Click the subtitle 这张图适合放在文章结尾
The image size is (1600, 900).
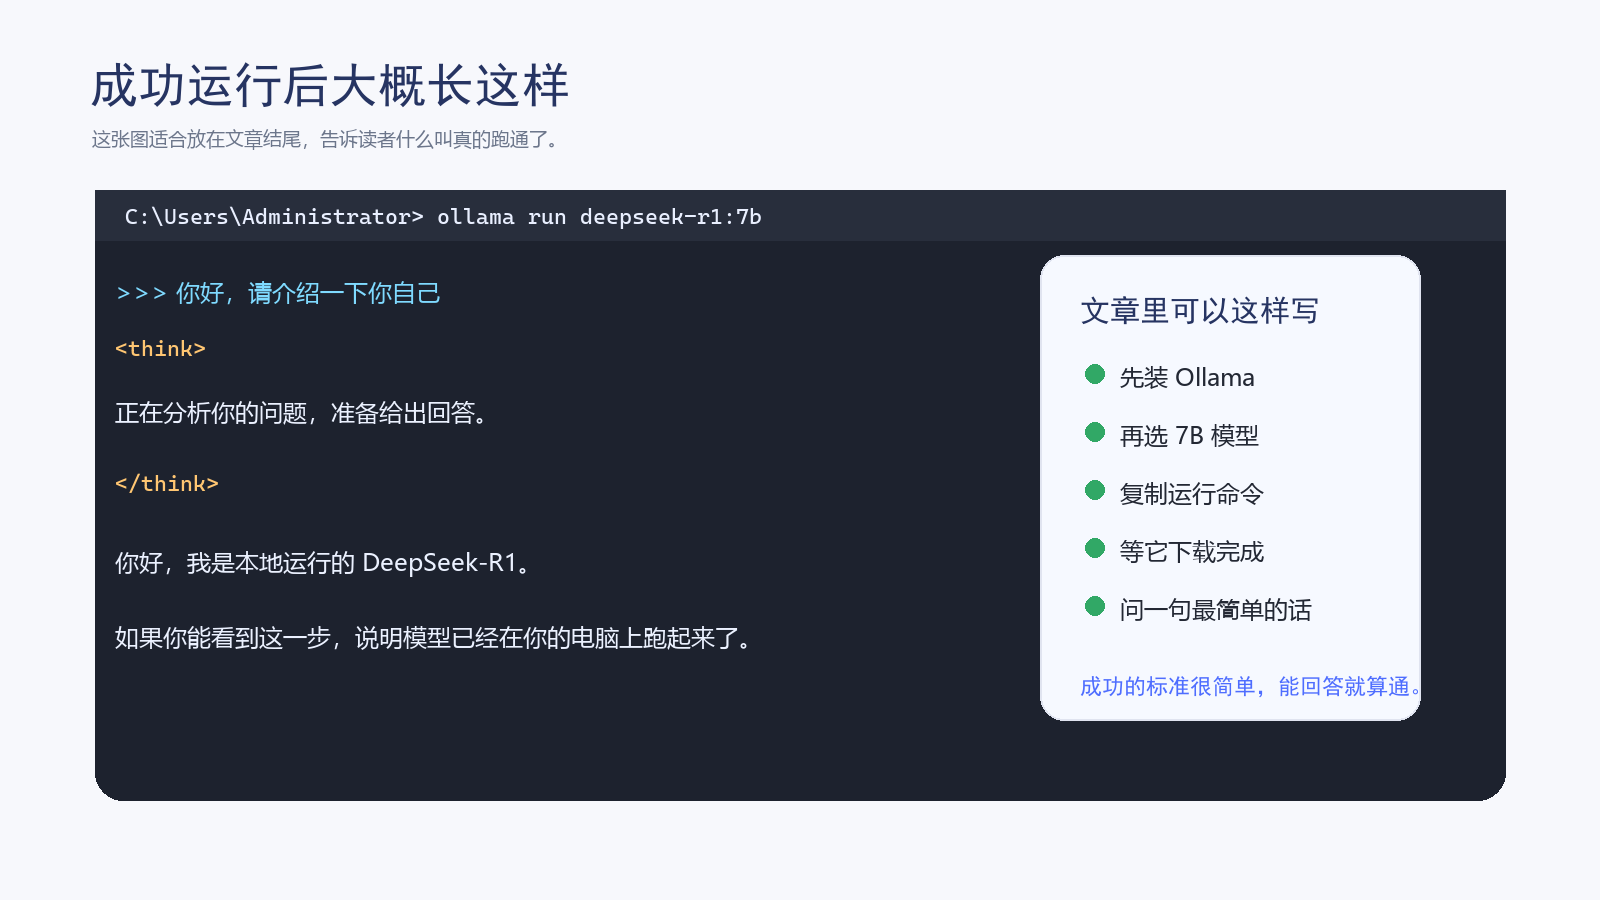point(197,140)
